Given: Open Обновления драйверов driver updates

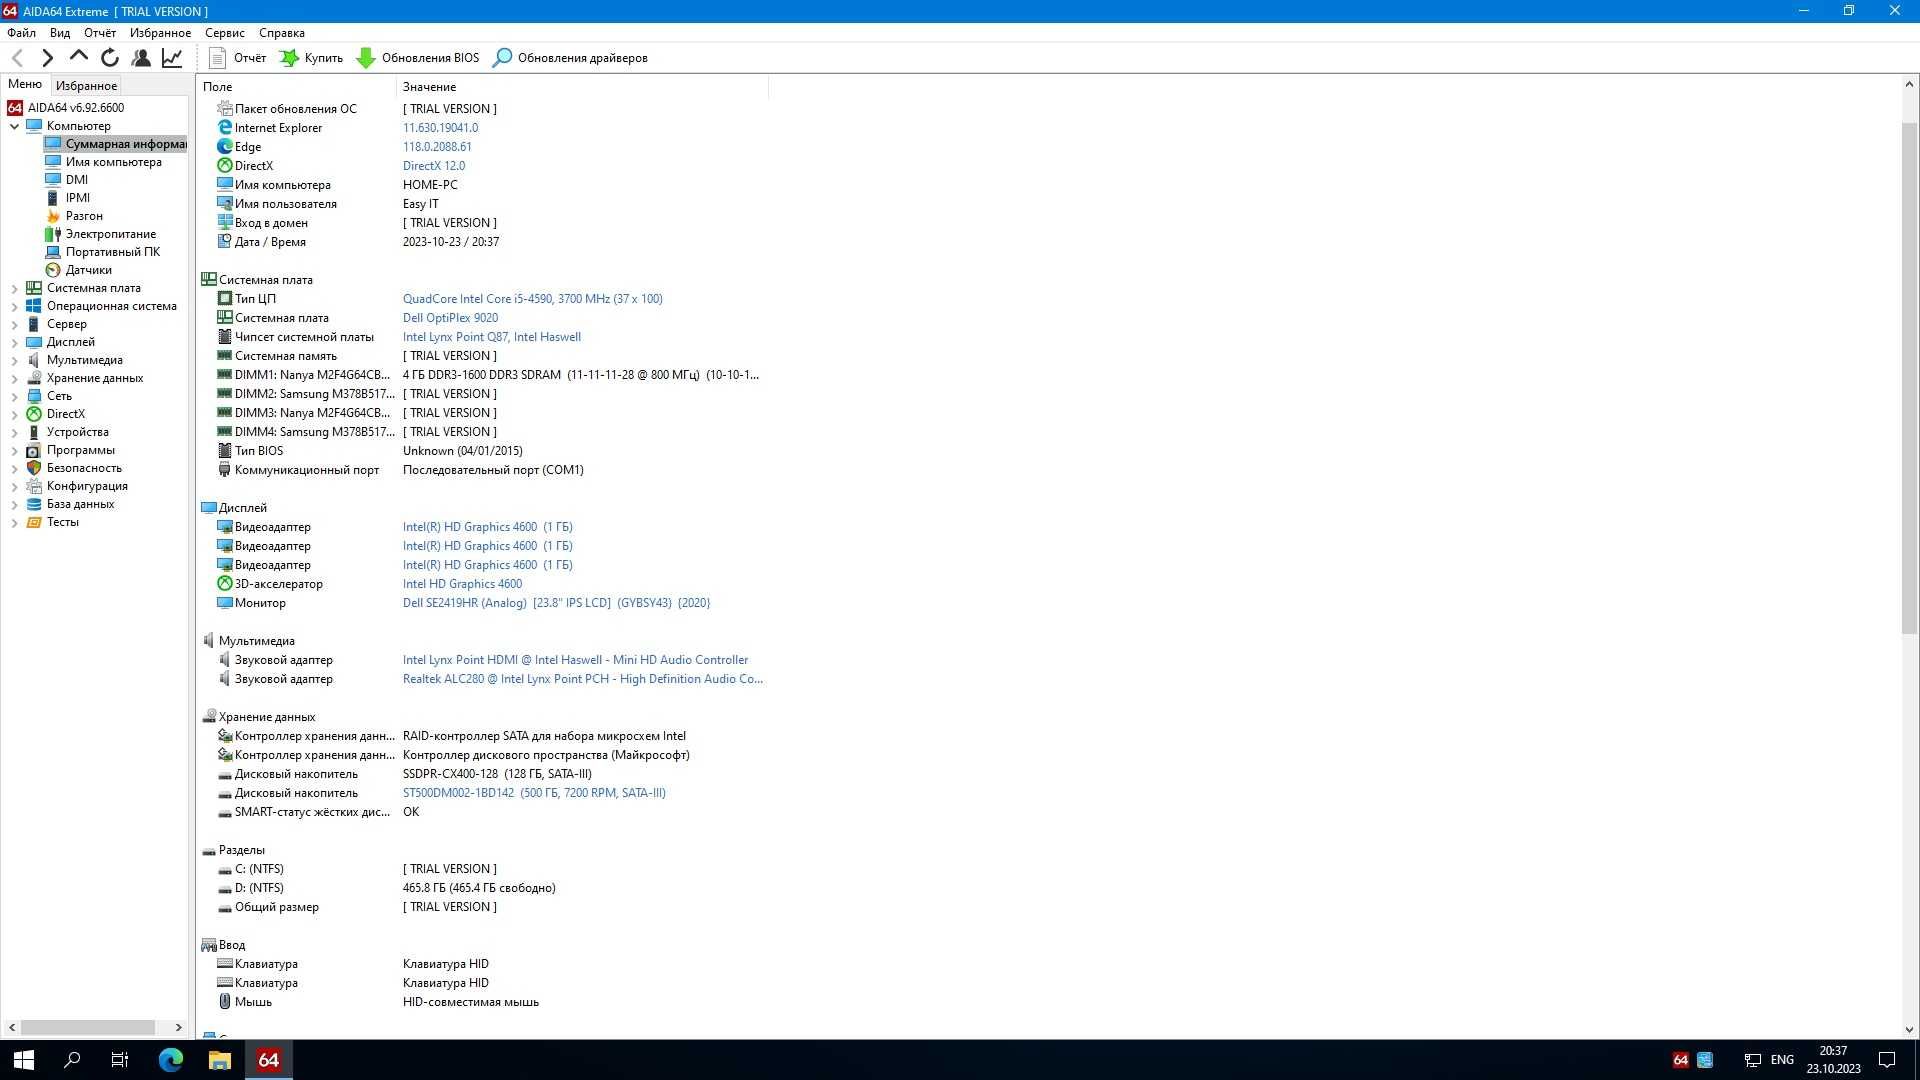Looking at the screenshot, I should pos(571,58).
